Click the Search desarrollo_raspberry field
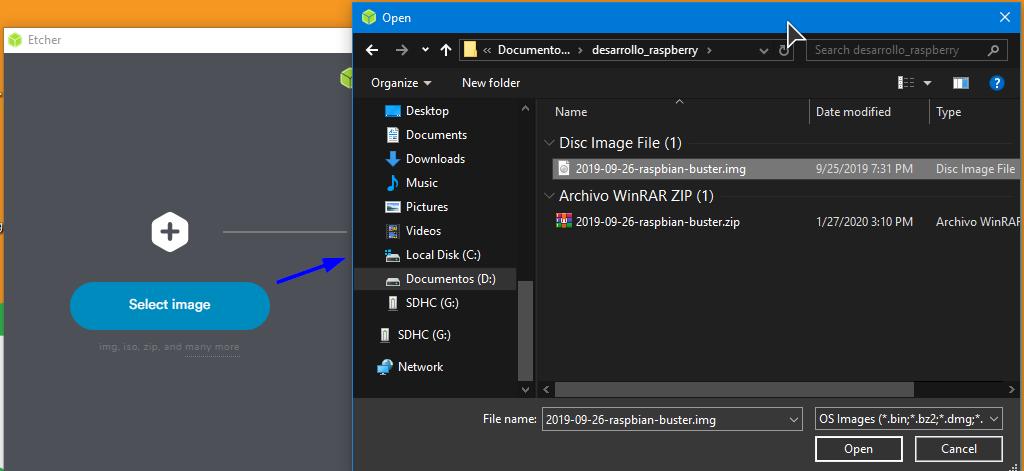 click(x=906, y=50)
